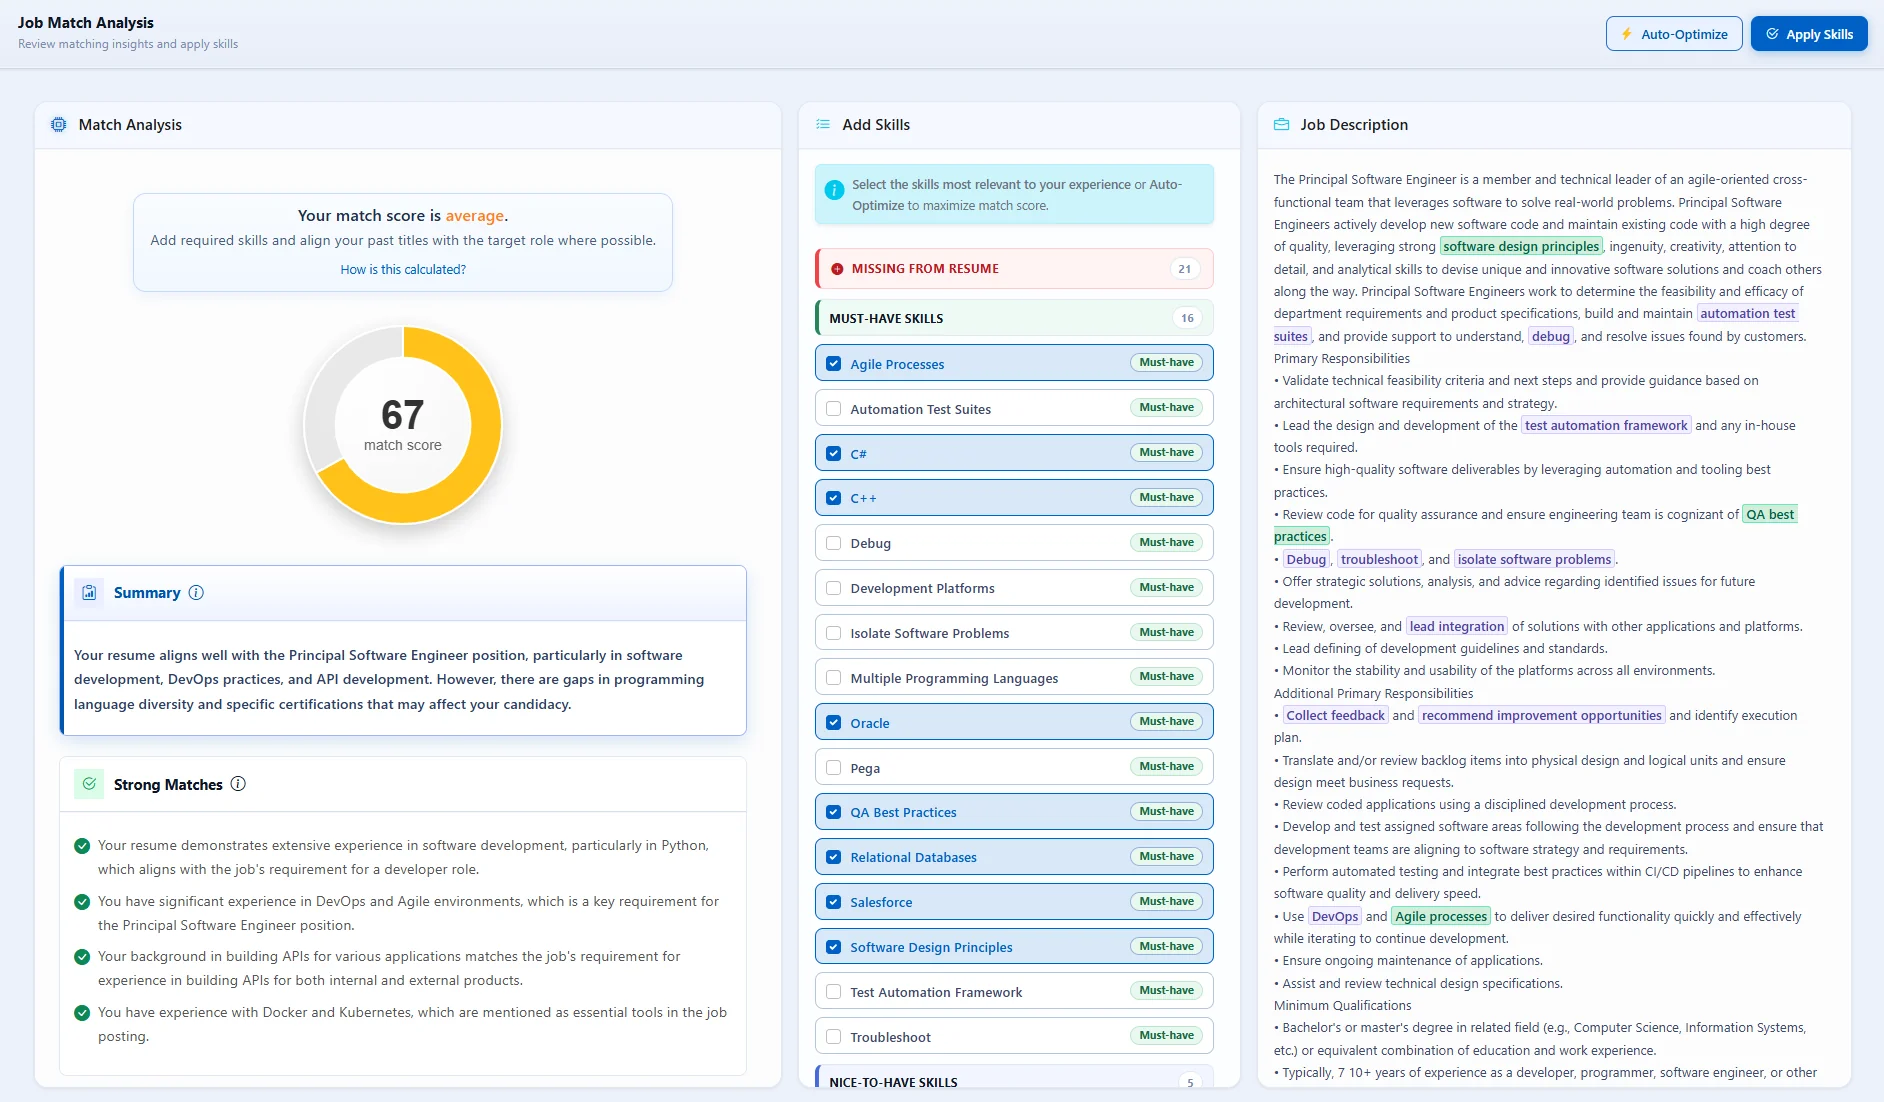This screenshot has width=1884, height=1102.
Task: Click the 67 match score donut chart
Action: 403,425
